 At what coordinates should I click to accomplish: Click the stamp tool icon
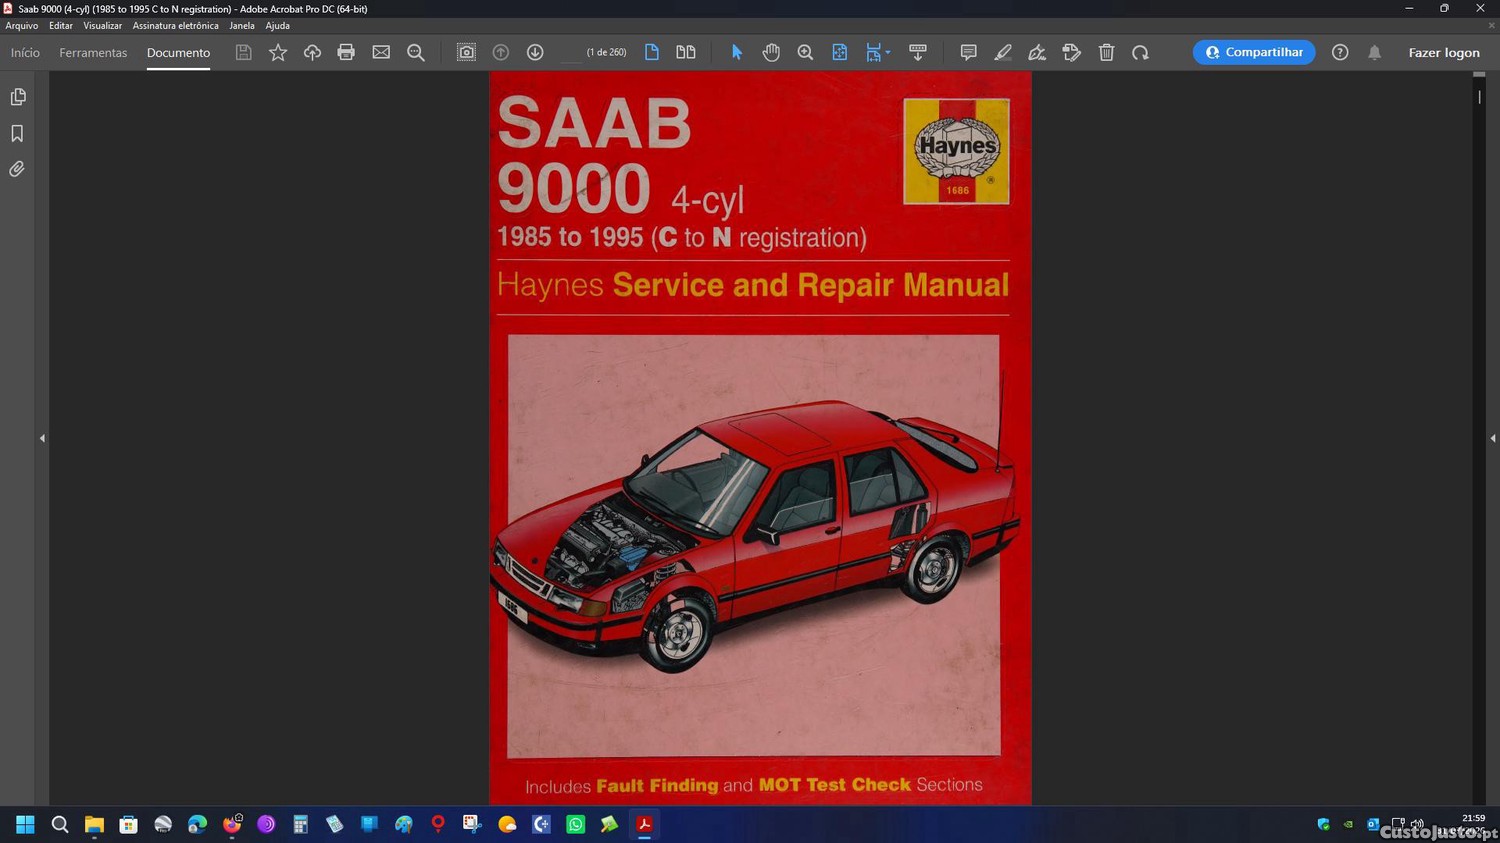click(x=1072, y=52)
